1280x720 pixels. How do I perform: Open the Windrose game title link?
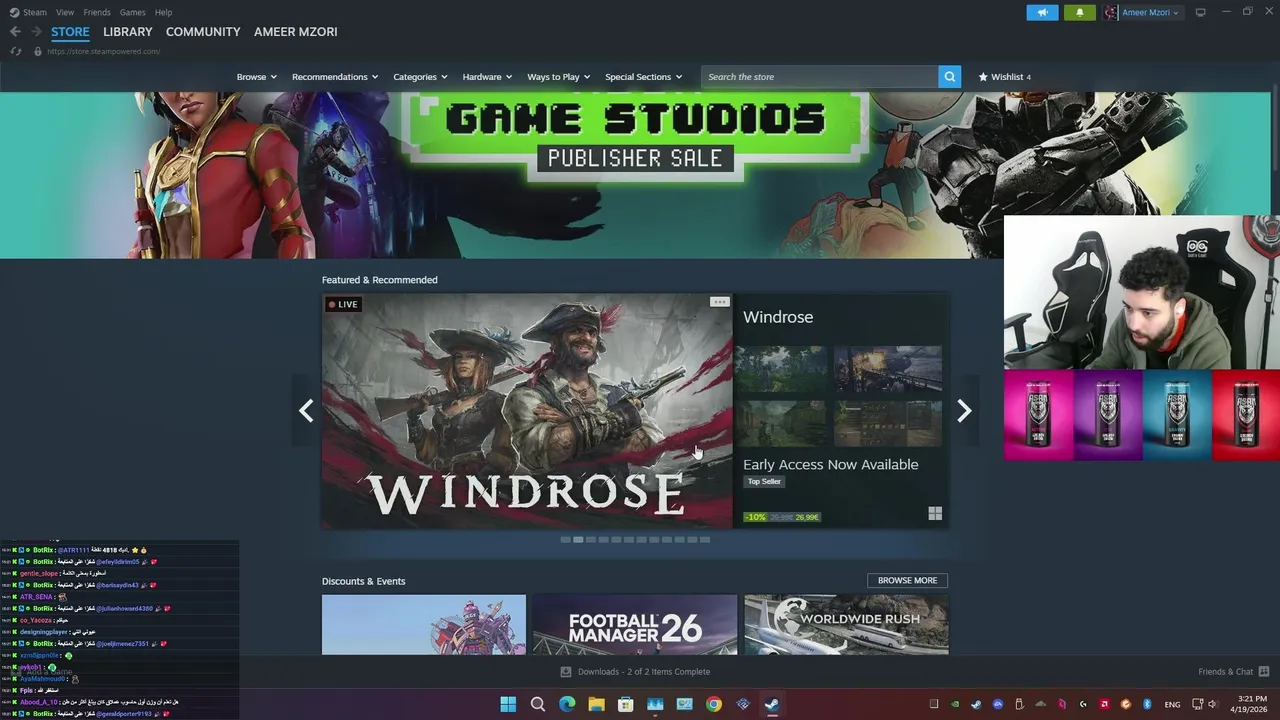778,317
